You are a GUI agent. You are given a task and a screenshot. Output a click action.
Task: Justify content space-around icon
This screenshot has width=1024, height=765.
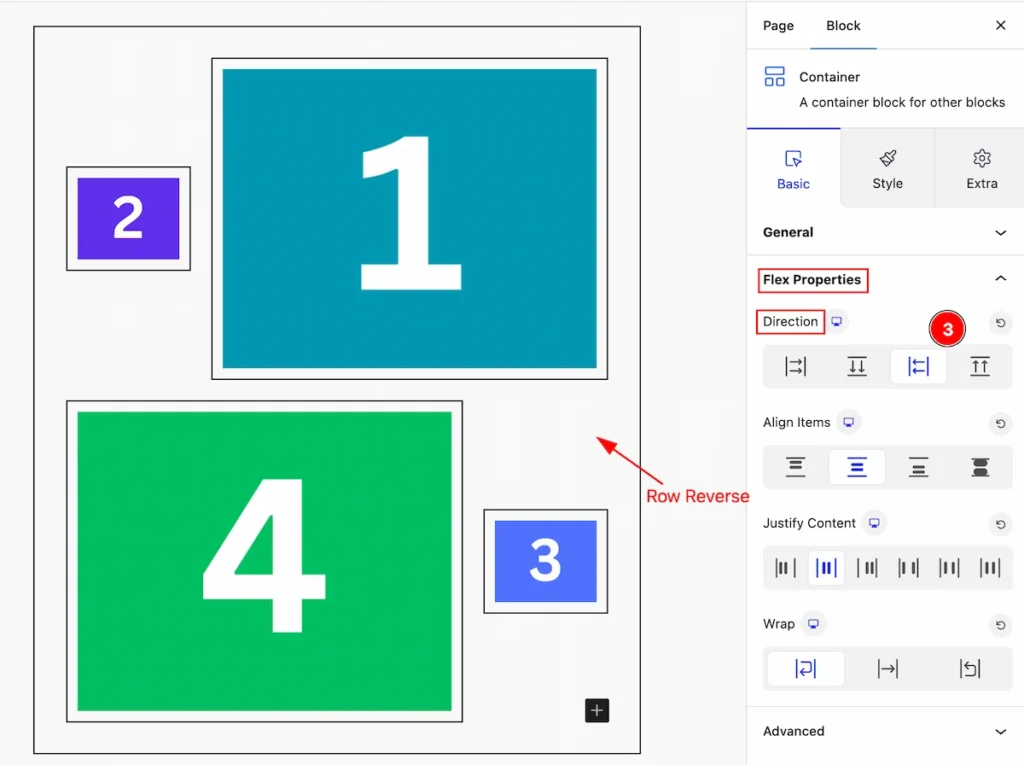click(949, 568)
